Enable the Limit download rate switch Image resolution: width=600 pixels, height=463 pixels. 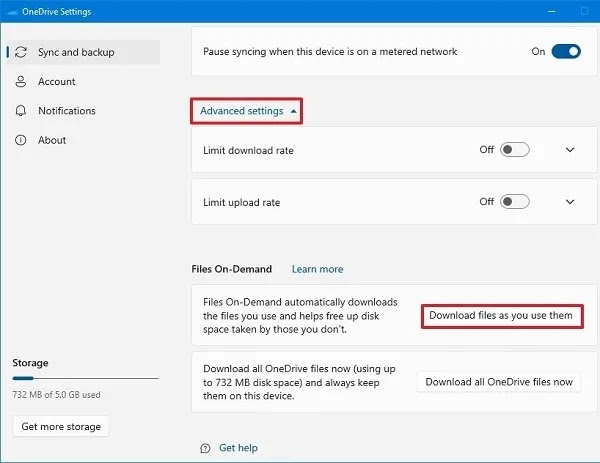515,150
